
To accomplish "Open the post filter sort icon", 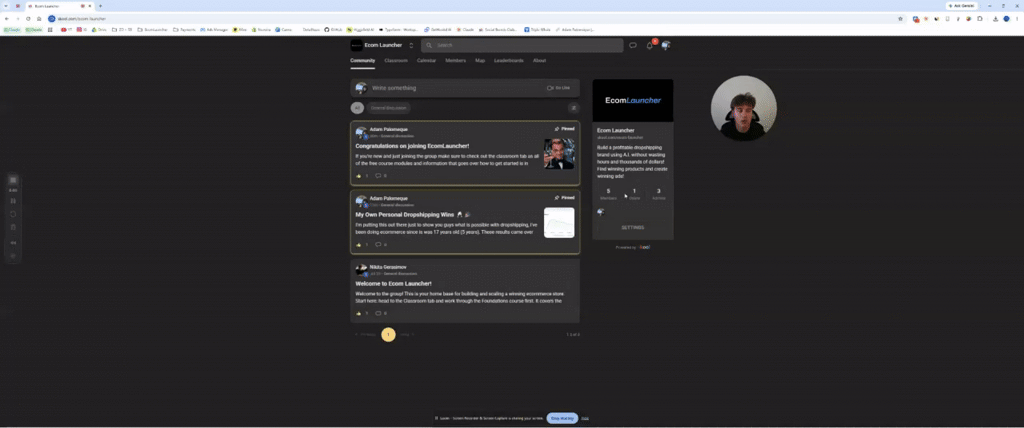I will pyautogui.click(x=573, y=108).
